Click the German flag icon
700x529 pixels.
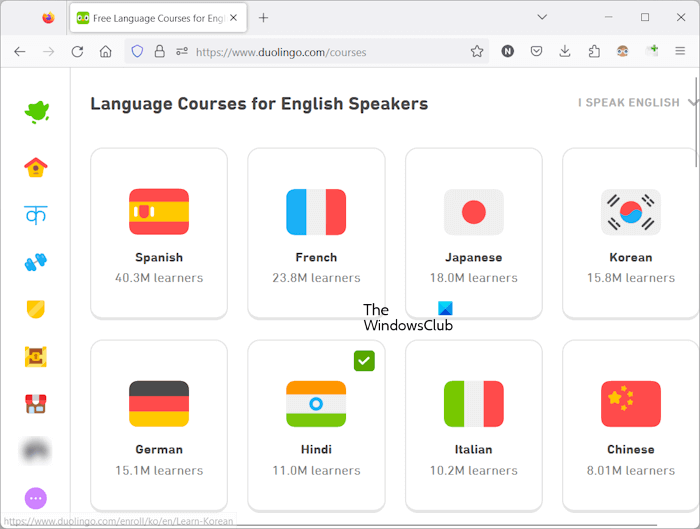click(x=159, y=404)
